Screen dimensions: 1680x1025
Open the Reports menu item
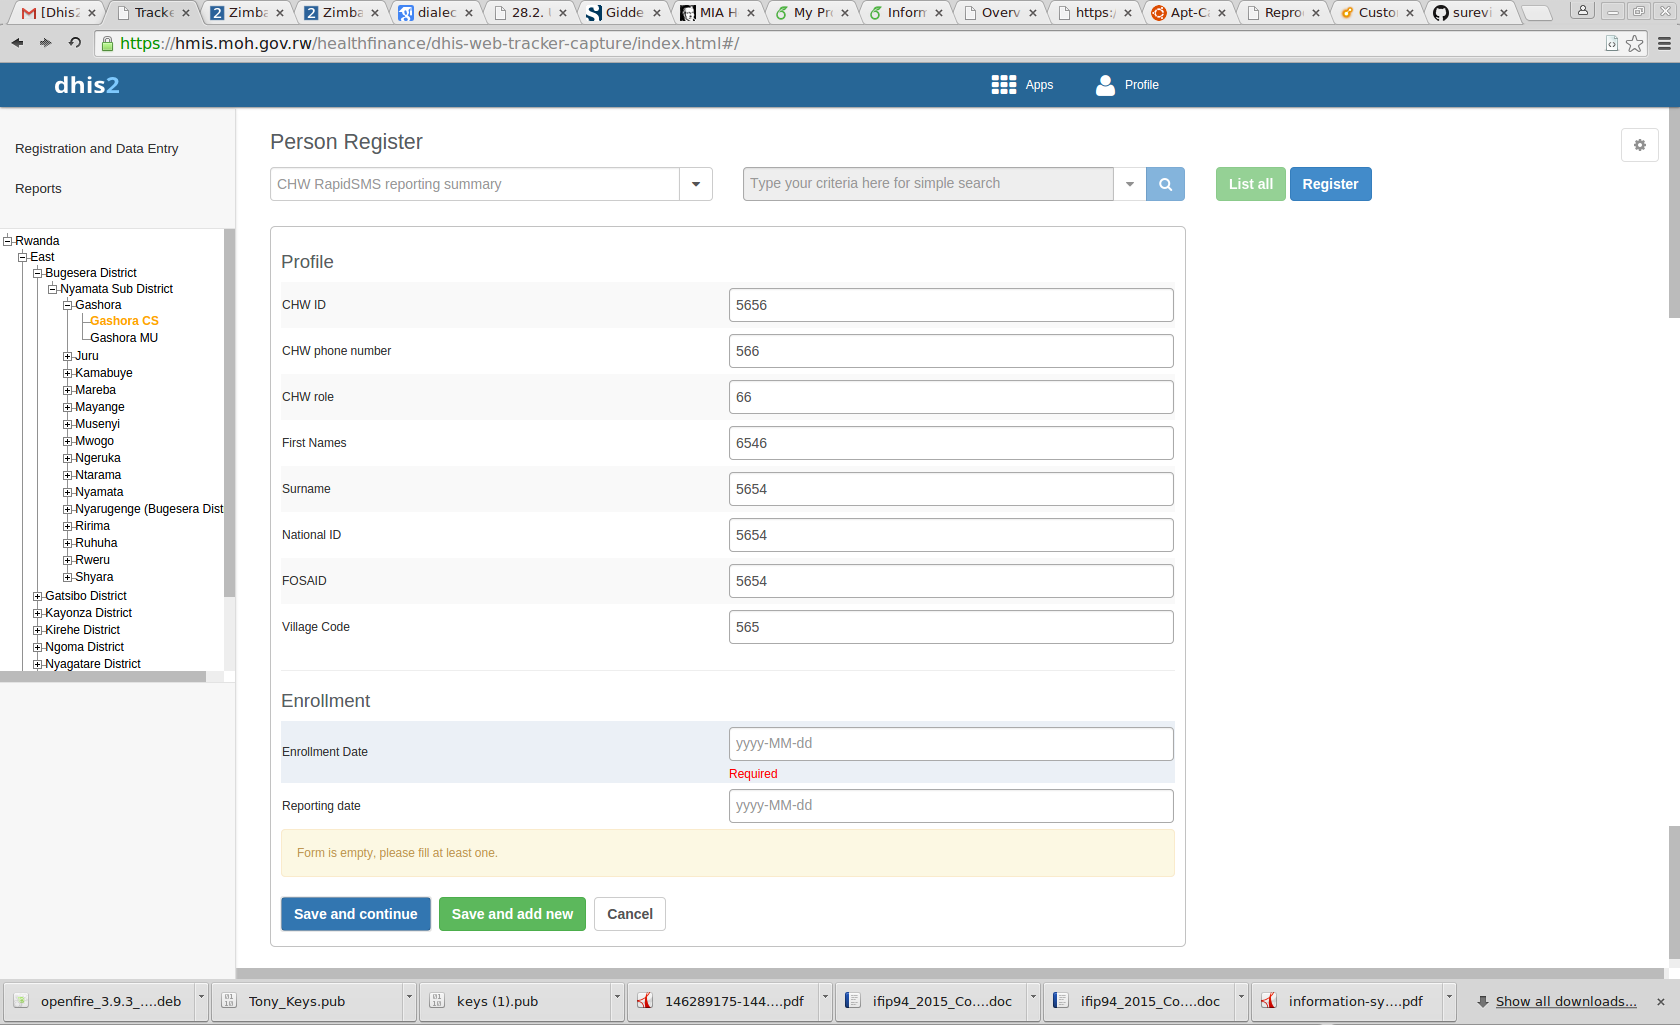(x=38, y=189)
